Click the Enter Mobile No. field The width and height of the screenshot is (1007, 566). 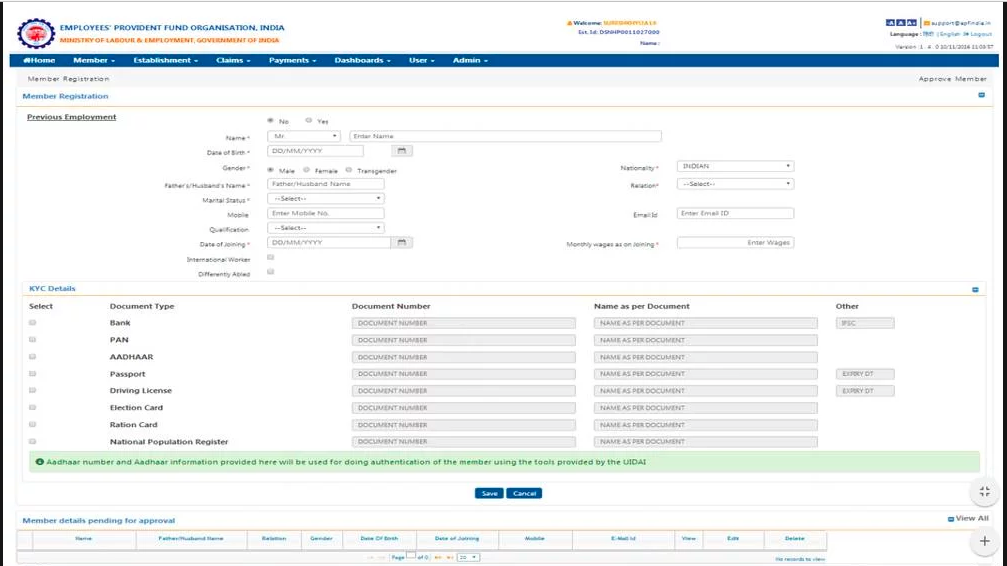tap(326, 214)
